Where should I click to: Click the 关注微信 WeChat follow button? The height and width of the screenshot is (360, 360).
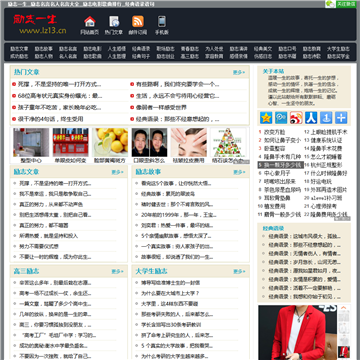(346, 4)
